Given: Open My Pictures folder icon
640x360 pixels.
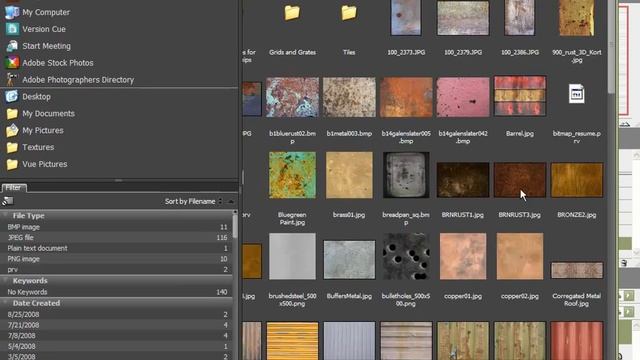Looking at the screenshot, I should (12, 130).
